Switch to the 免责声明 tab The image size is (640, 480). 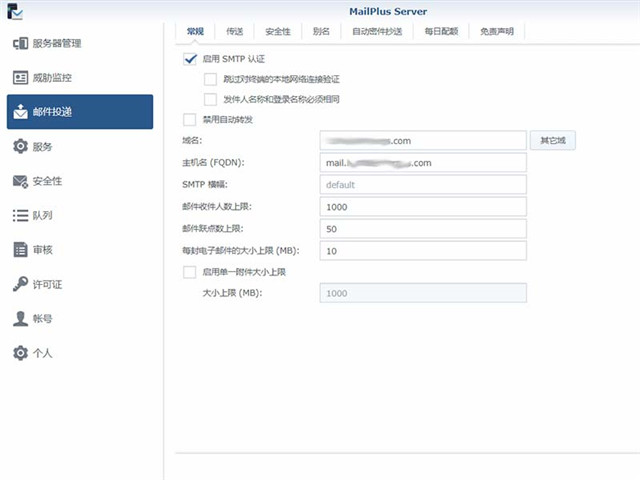point(497,31)
